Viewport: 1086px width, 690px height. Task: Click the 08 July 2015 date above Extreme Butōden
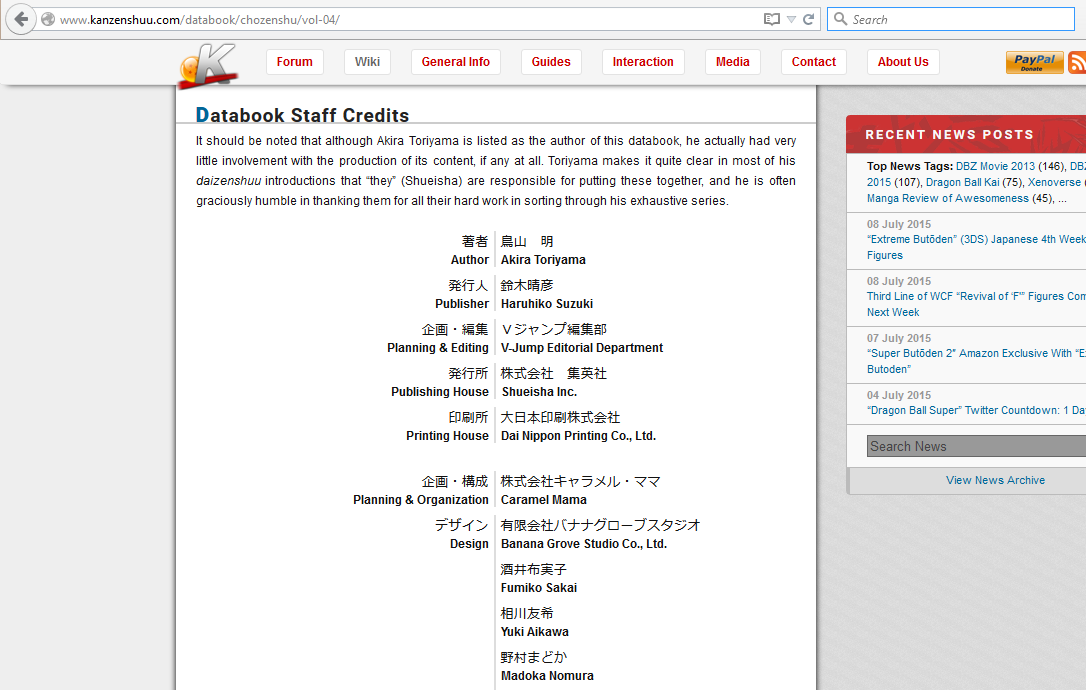coord(899,224)
